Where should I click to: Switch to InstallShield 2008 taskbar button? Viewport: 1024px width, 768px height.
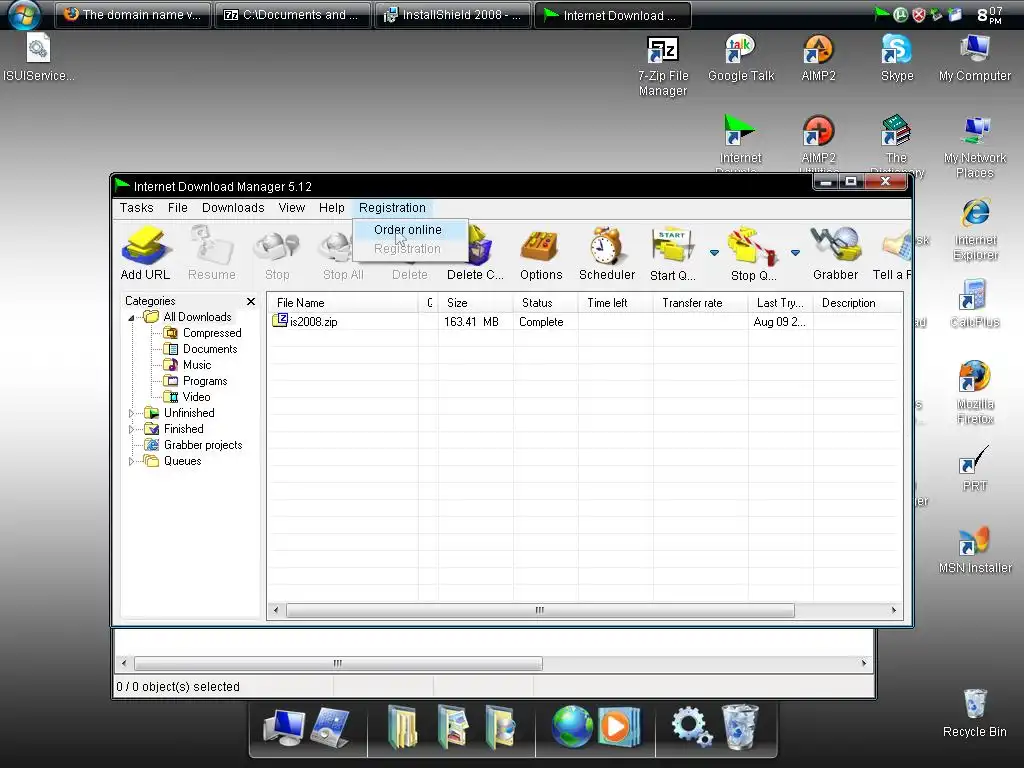click(x=453, y=15)
